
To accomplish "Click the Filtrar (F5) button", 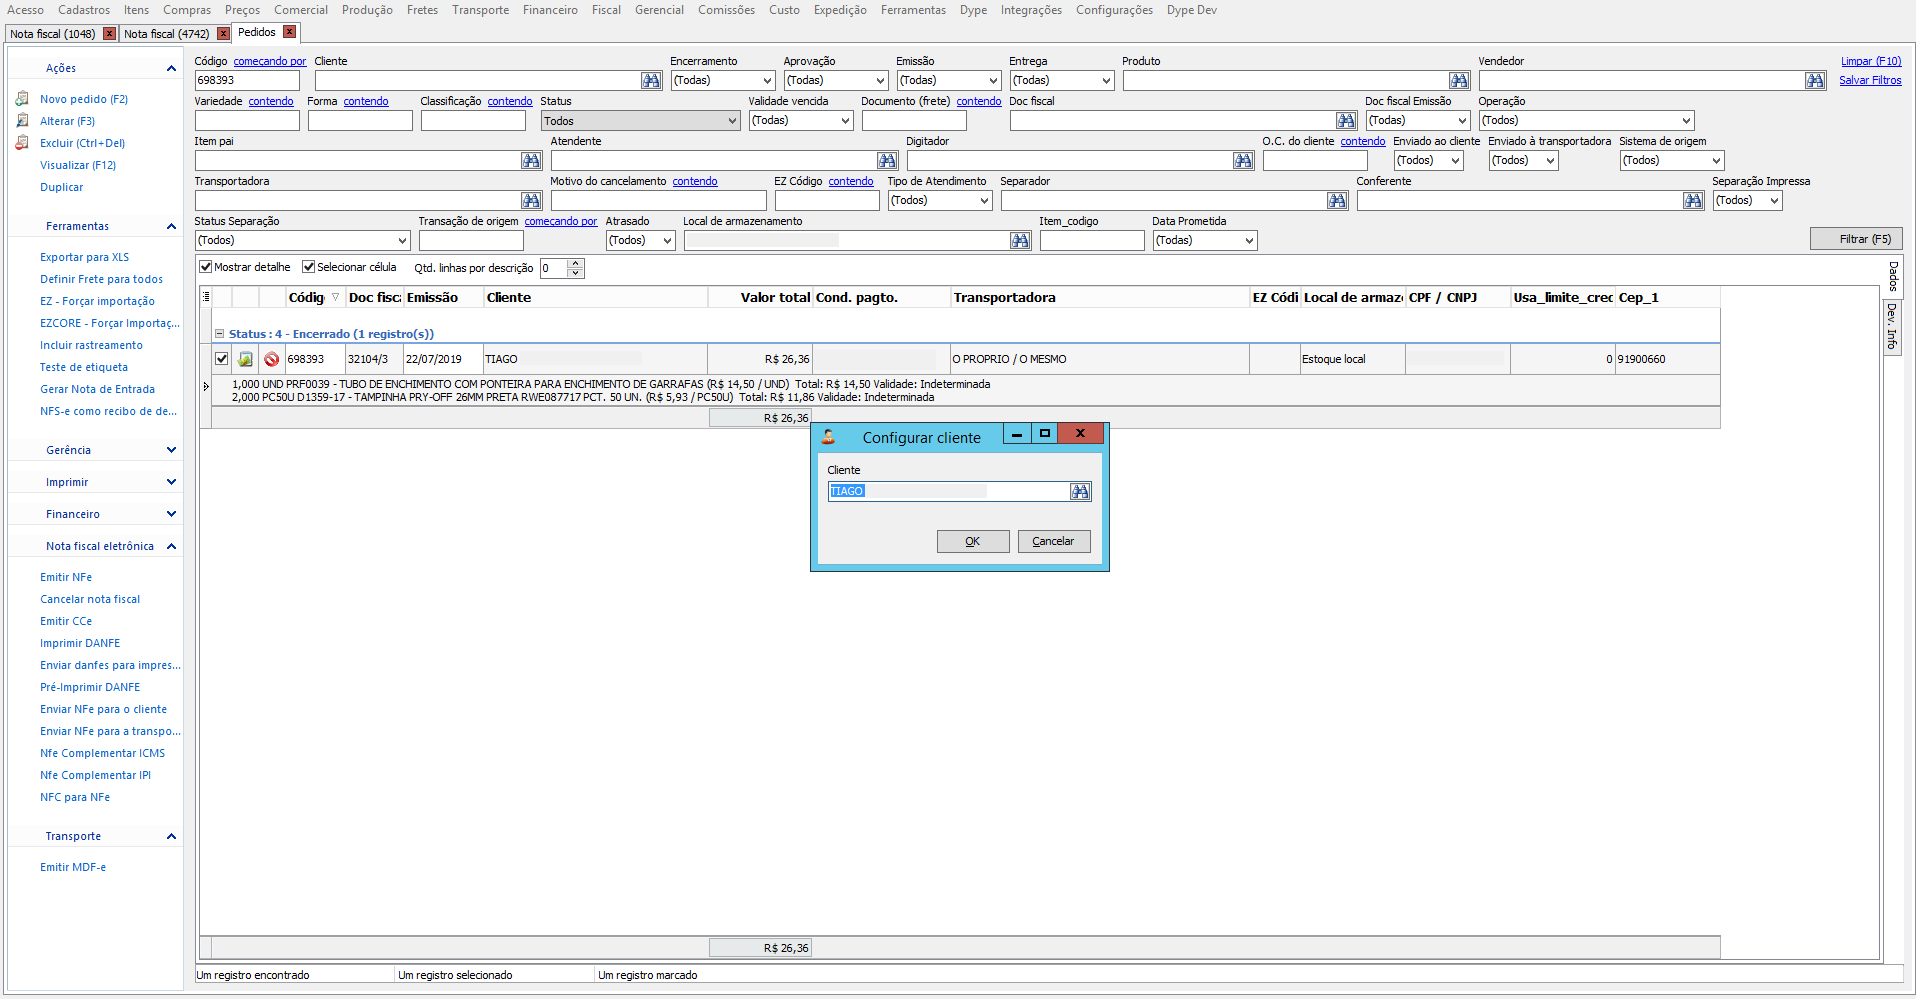I will pos(1856,239).
